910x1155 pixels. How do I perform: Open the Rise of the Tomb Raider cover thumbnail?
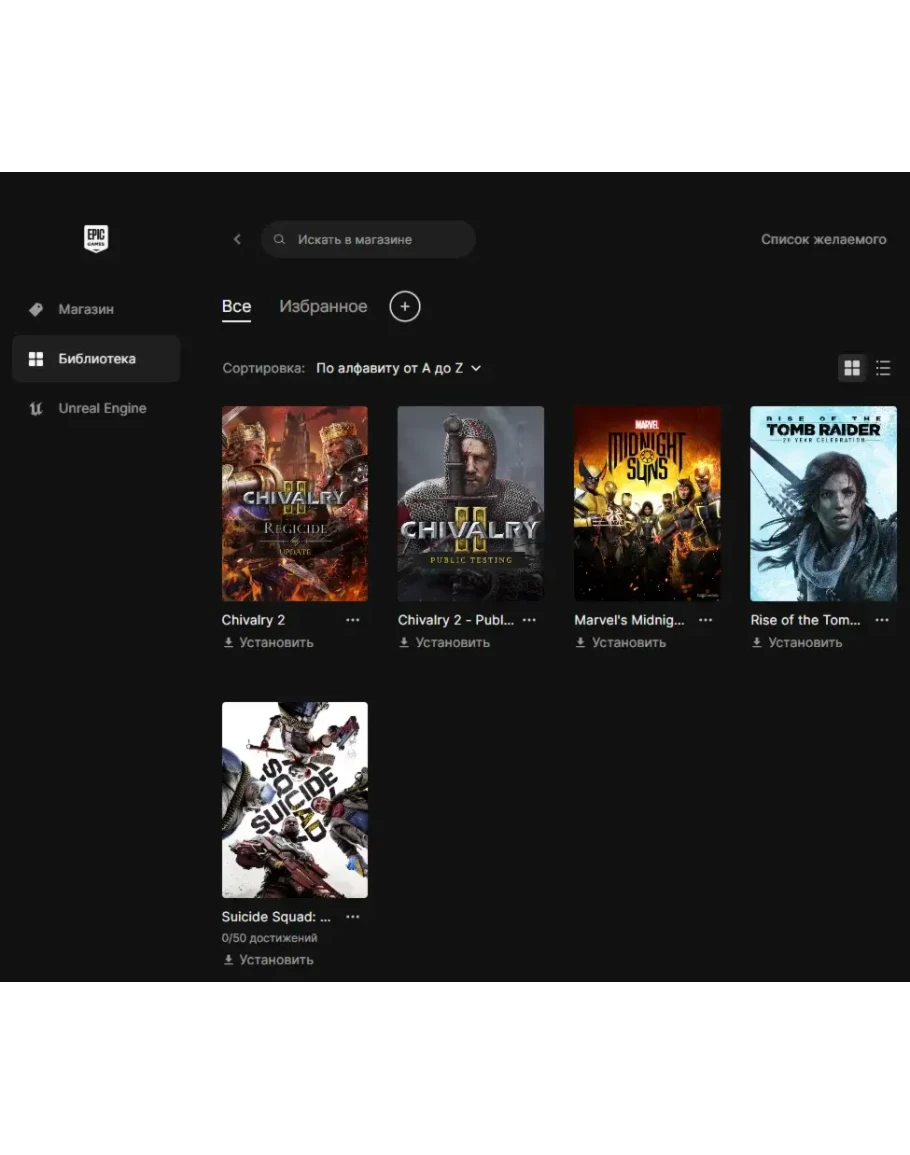823,503
